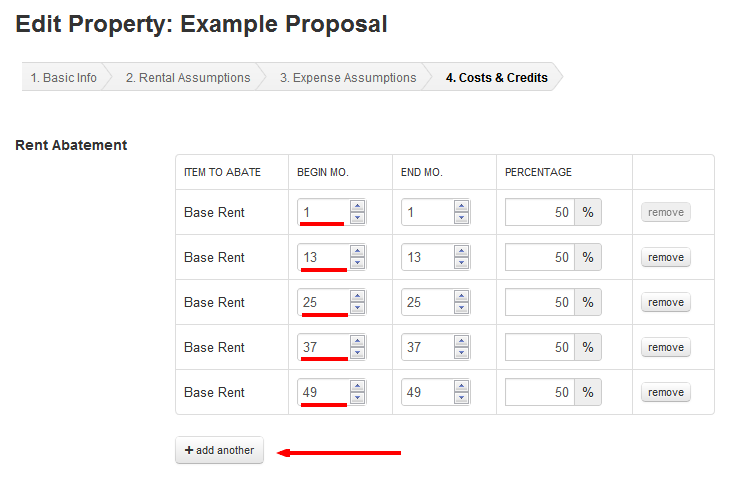Decrease End Mo. value 49

click(461, 398)
